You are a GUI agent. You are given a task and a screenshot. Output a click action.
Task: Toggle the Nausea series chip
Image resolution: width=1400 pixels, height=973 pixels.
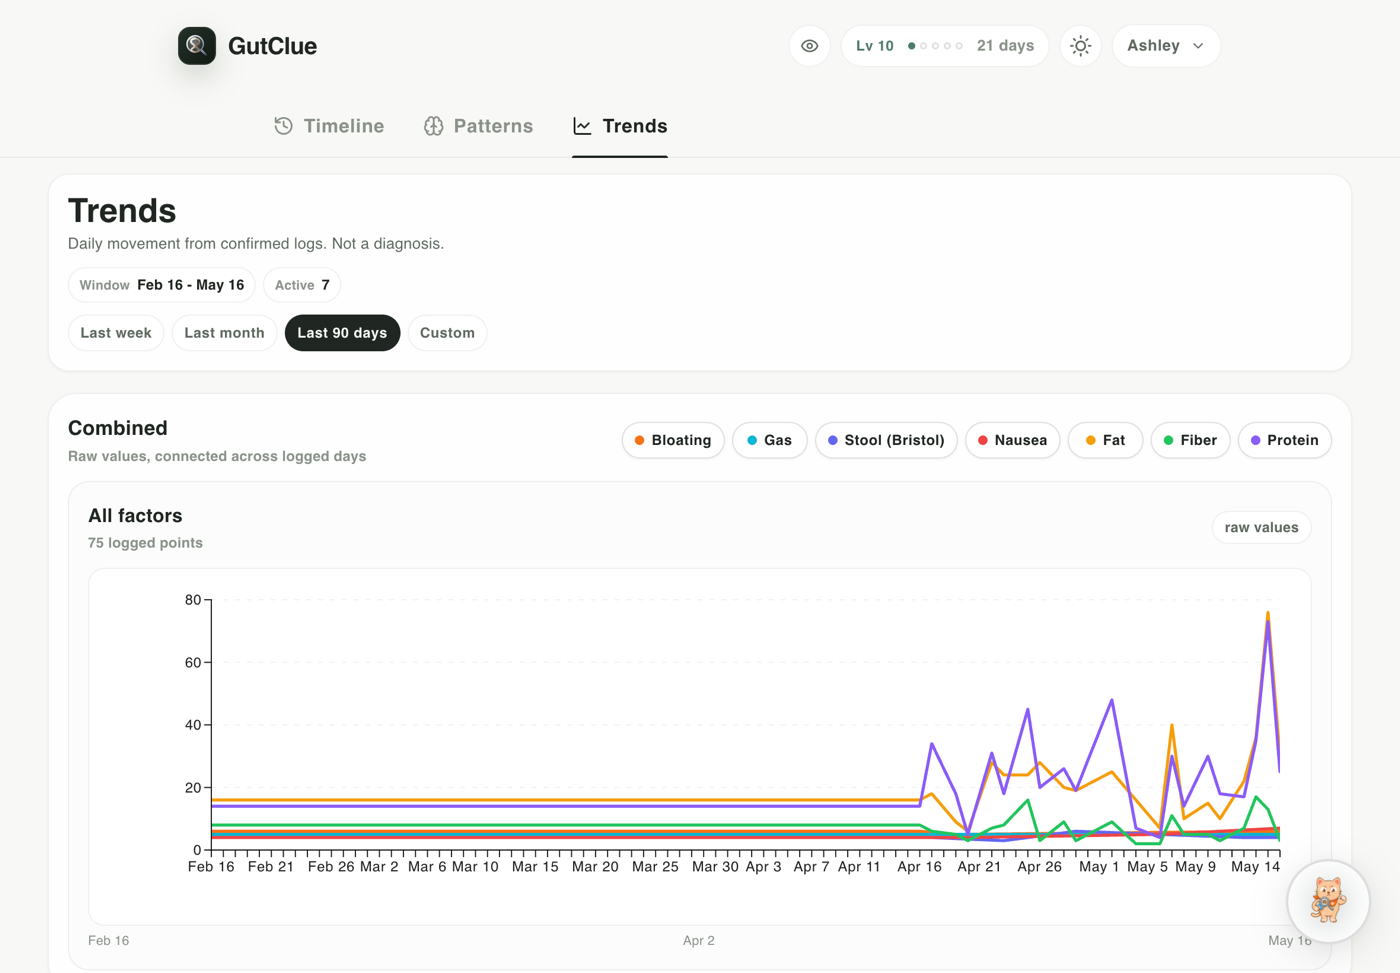pos(1013,440)
